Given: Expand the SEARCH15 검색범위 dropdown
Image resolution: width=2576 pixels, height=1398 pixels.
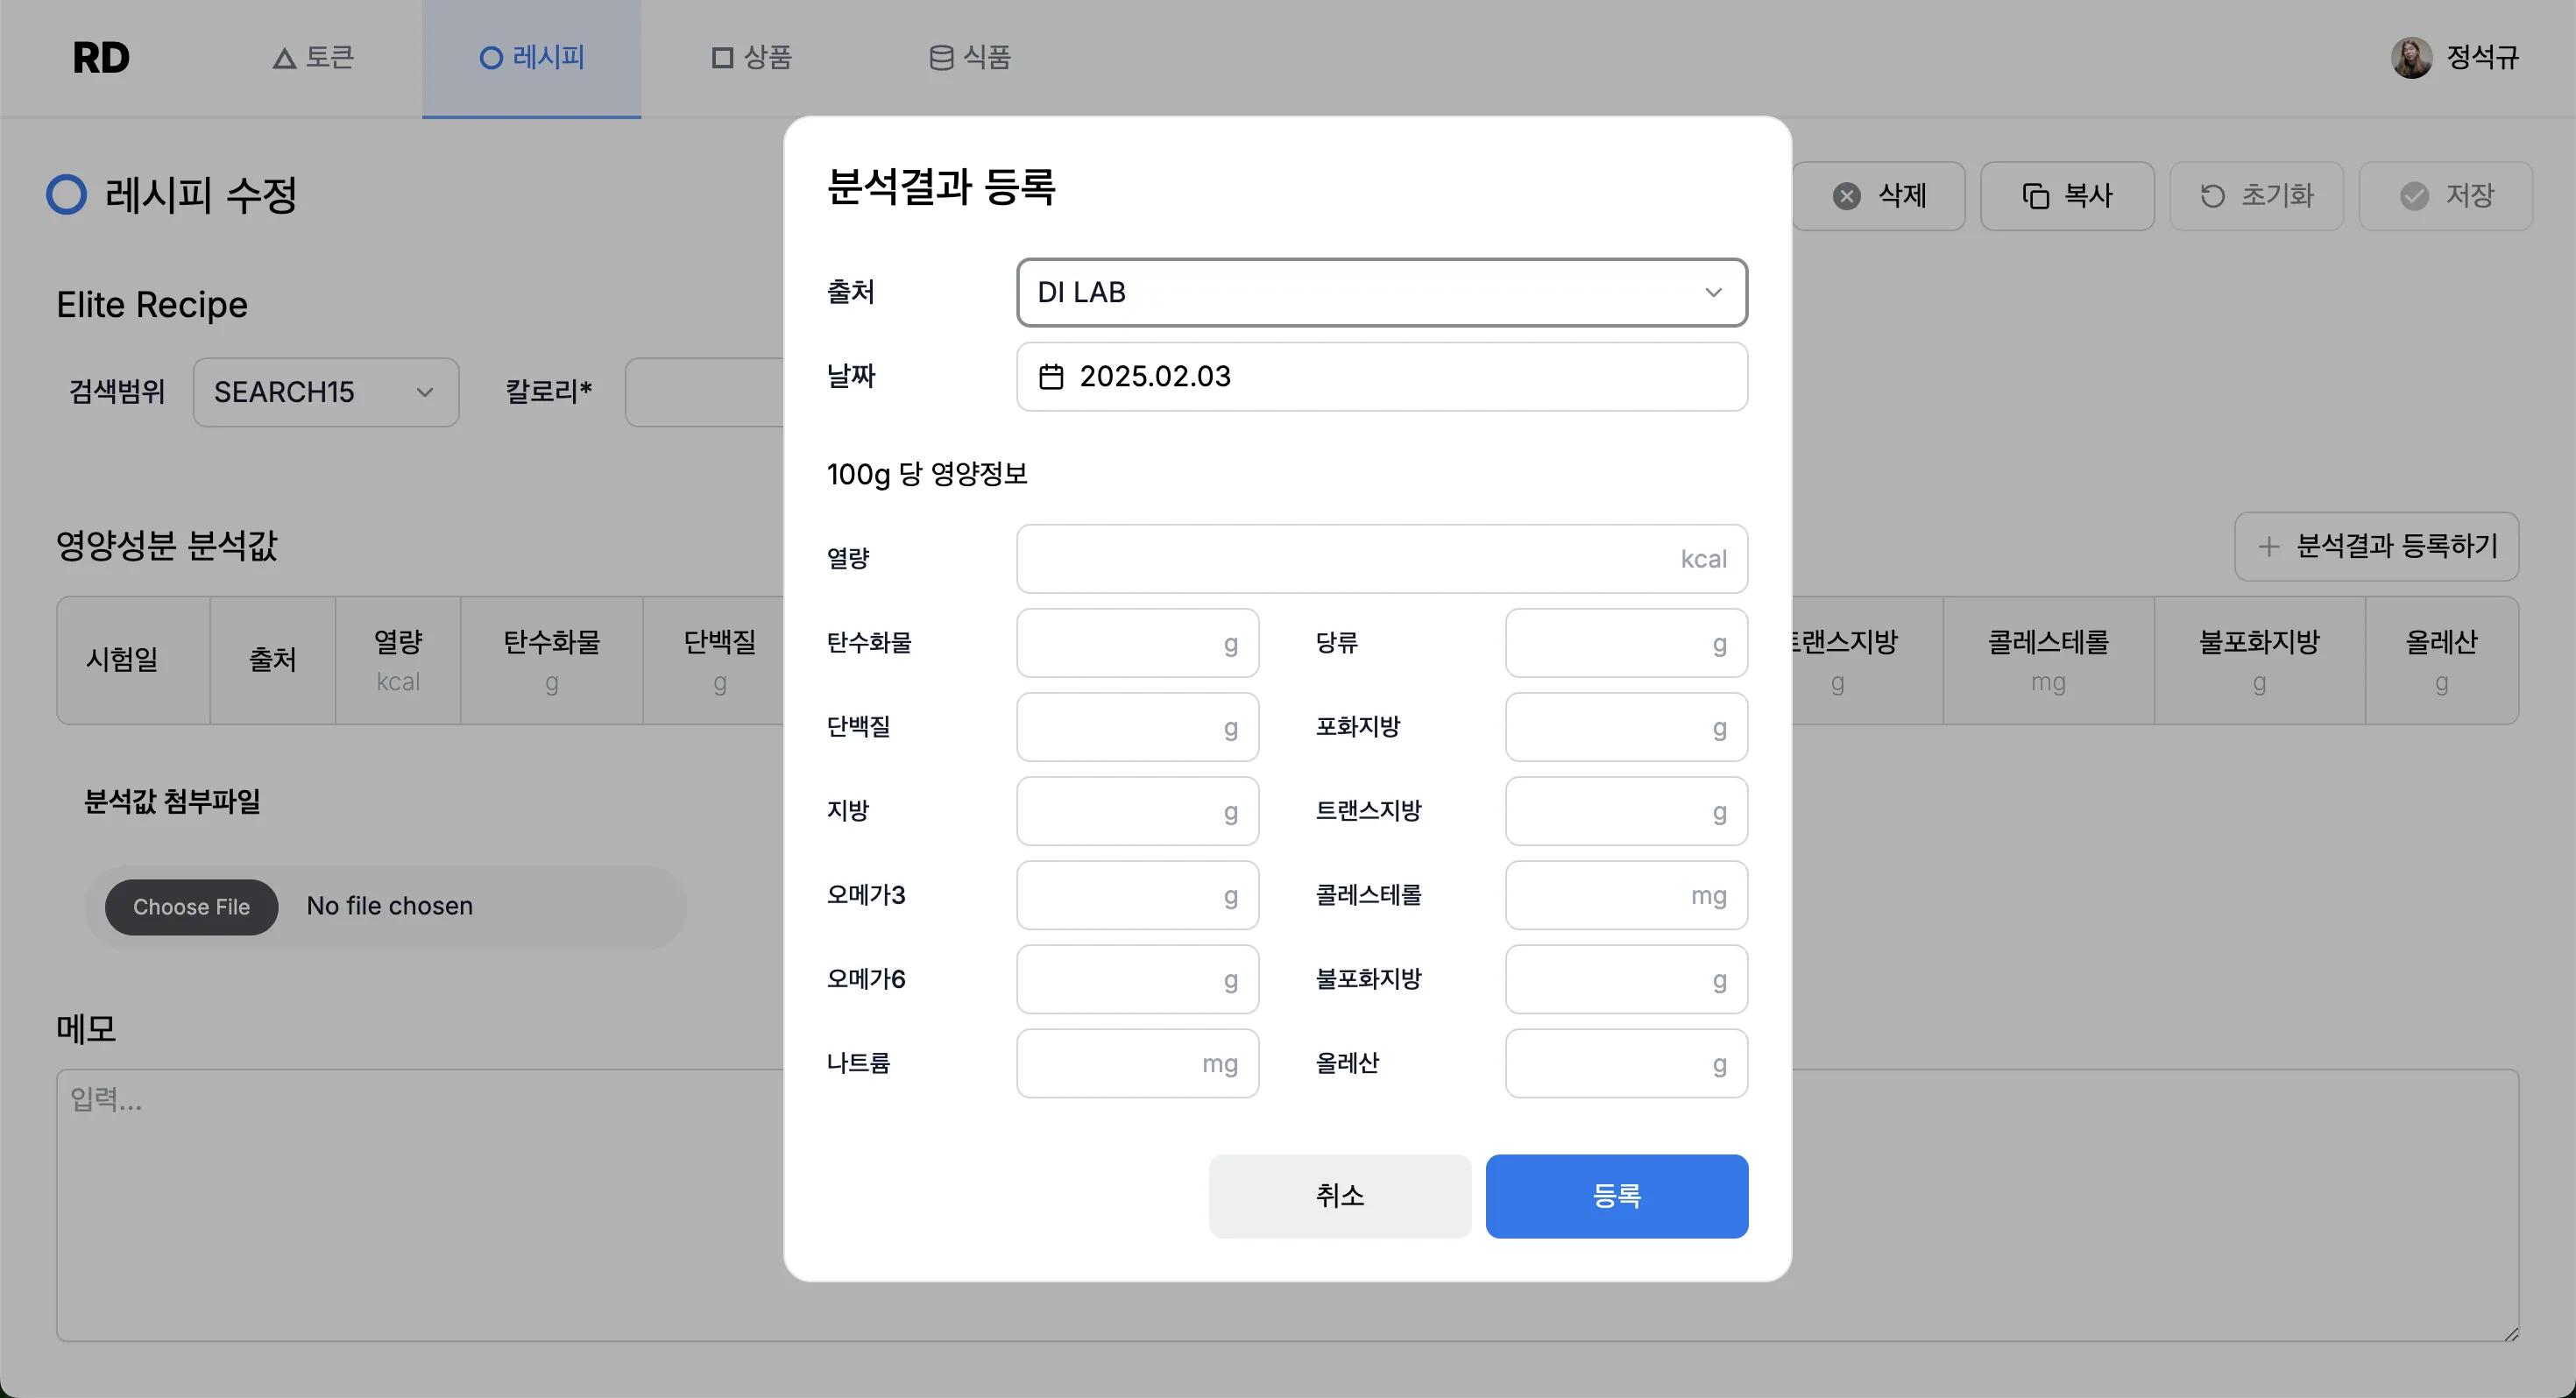Looking at the screenshot, I should pyautogui.click(x=325, y=392).
